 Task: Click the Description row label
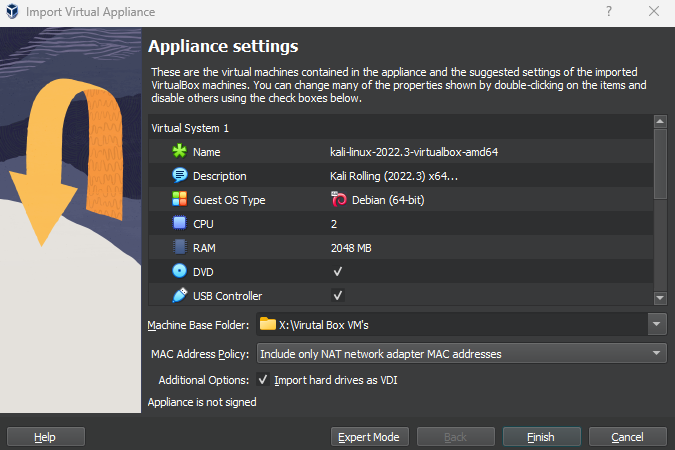click(220, 176)
